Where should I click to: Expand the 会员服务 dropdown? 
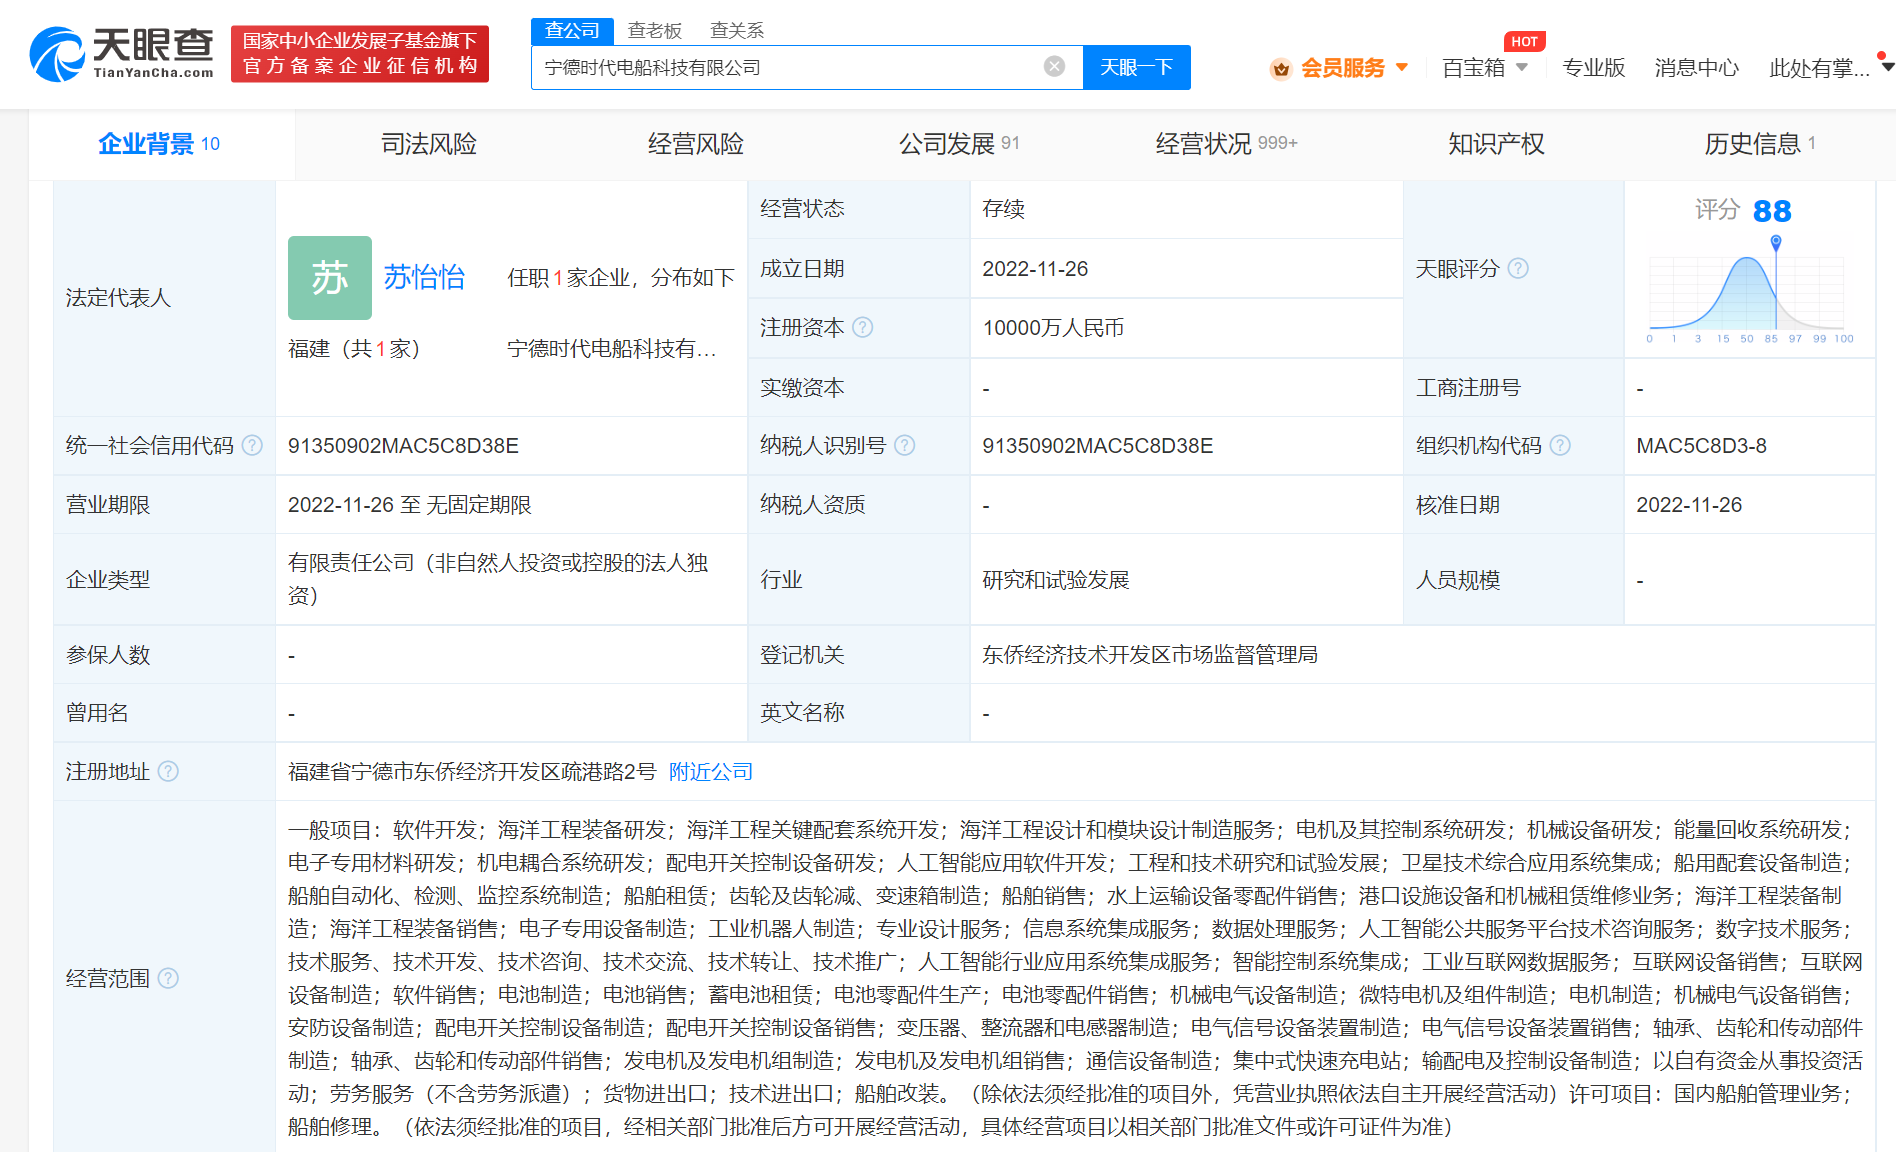(1341, 68)
